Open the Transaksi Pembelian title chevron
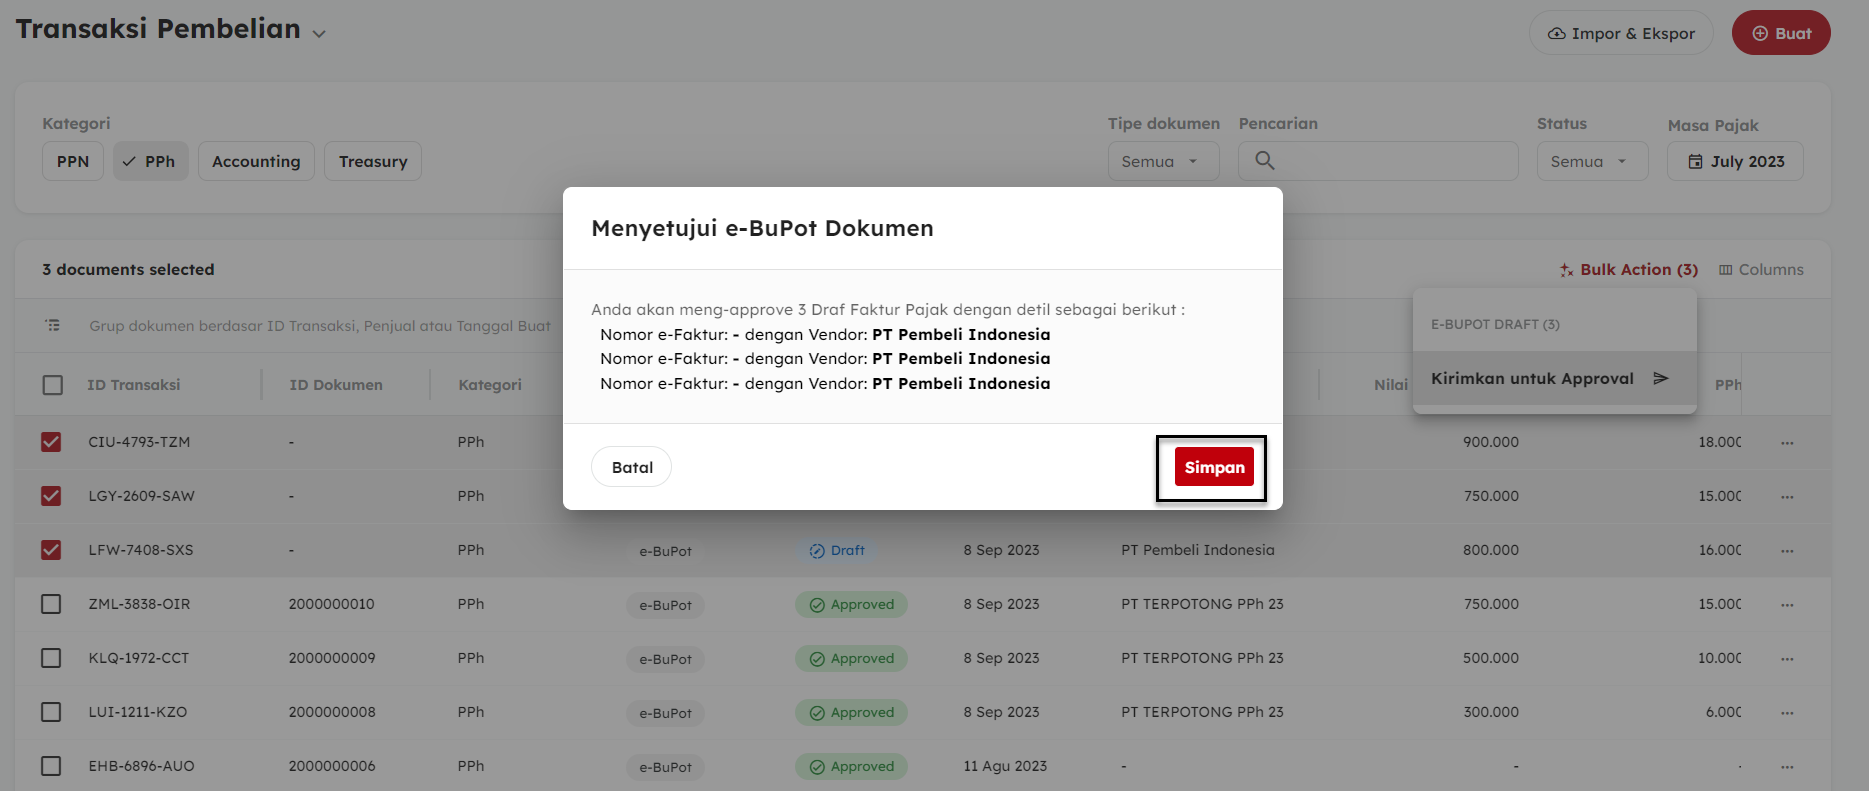This screenshot has height=791, width=1869. pos(319,34)
